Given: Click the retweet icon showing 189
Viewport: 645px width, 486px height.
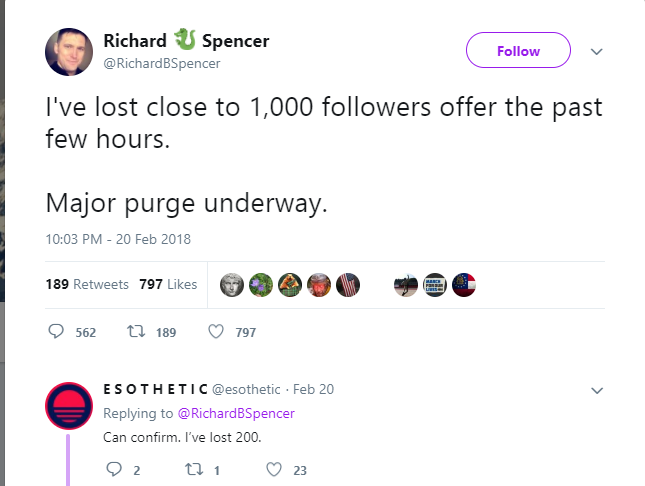Looking at the screenshot, I should (x=136, y=332).
